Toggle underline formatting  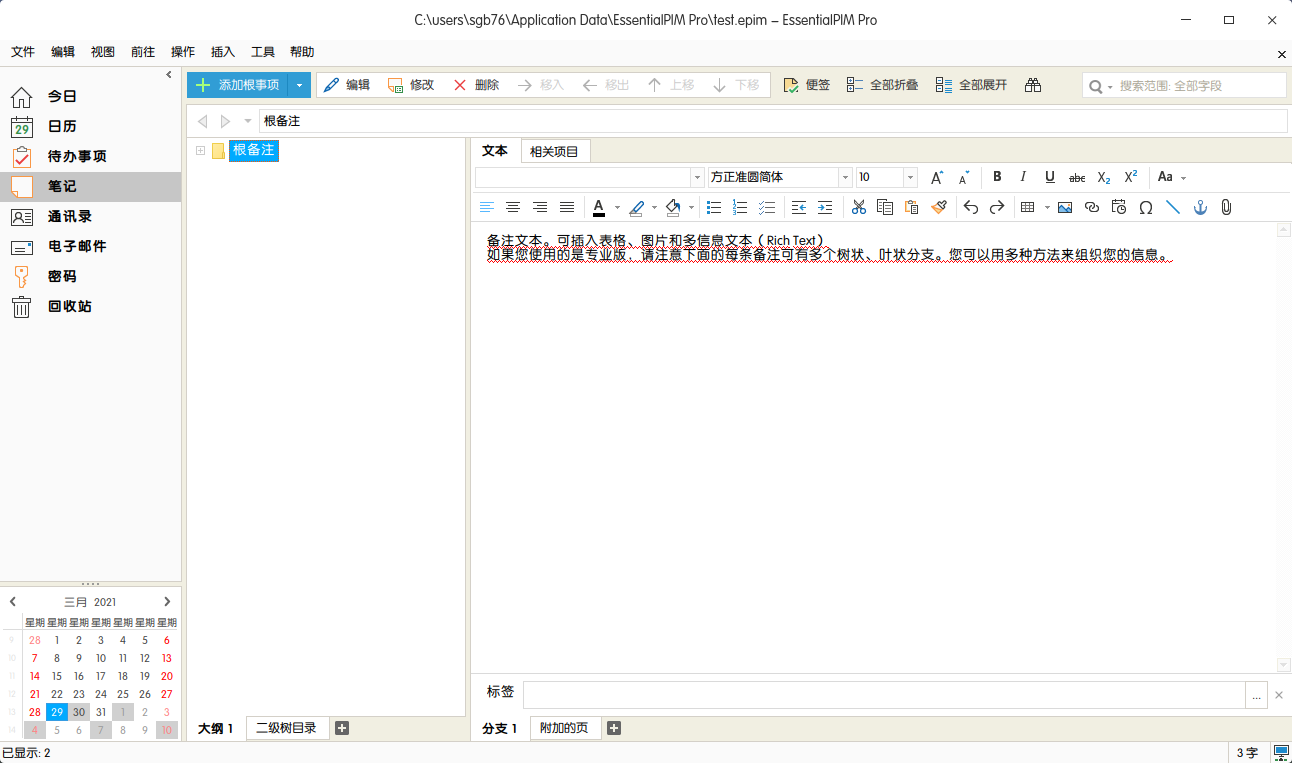[1049, 177]
